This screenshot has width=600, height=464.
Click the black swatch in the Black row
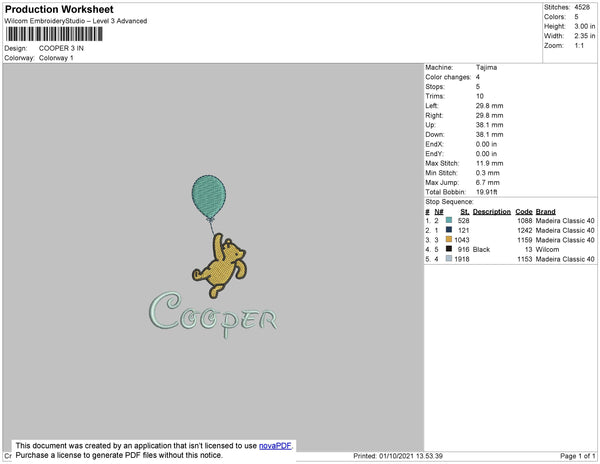coord(449,249)
